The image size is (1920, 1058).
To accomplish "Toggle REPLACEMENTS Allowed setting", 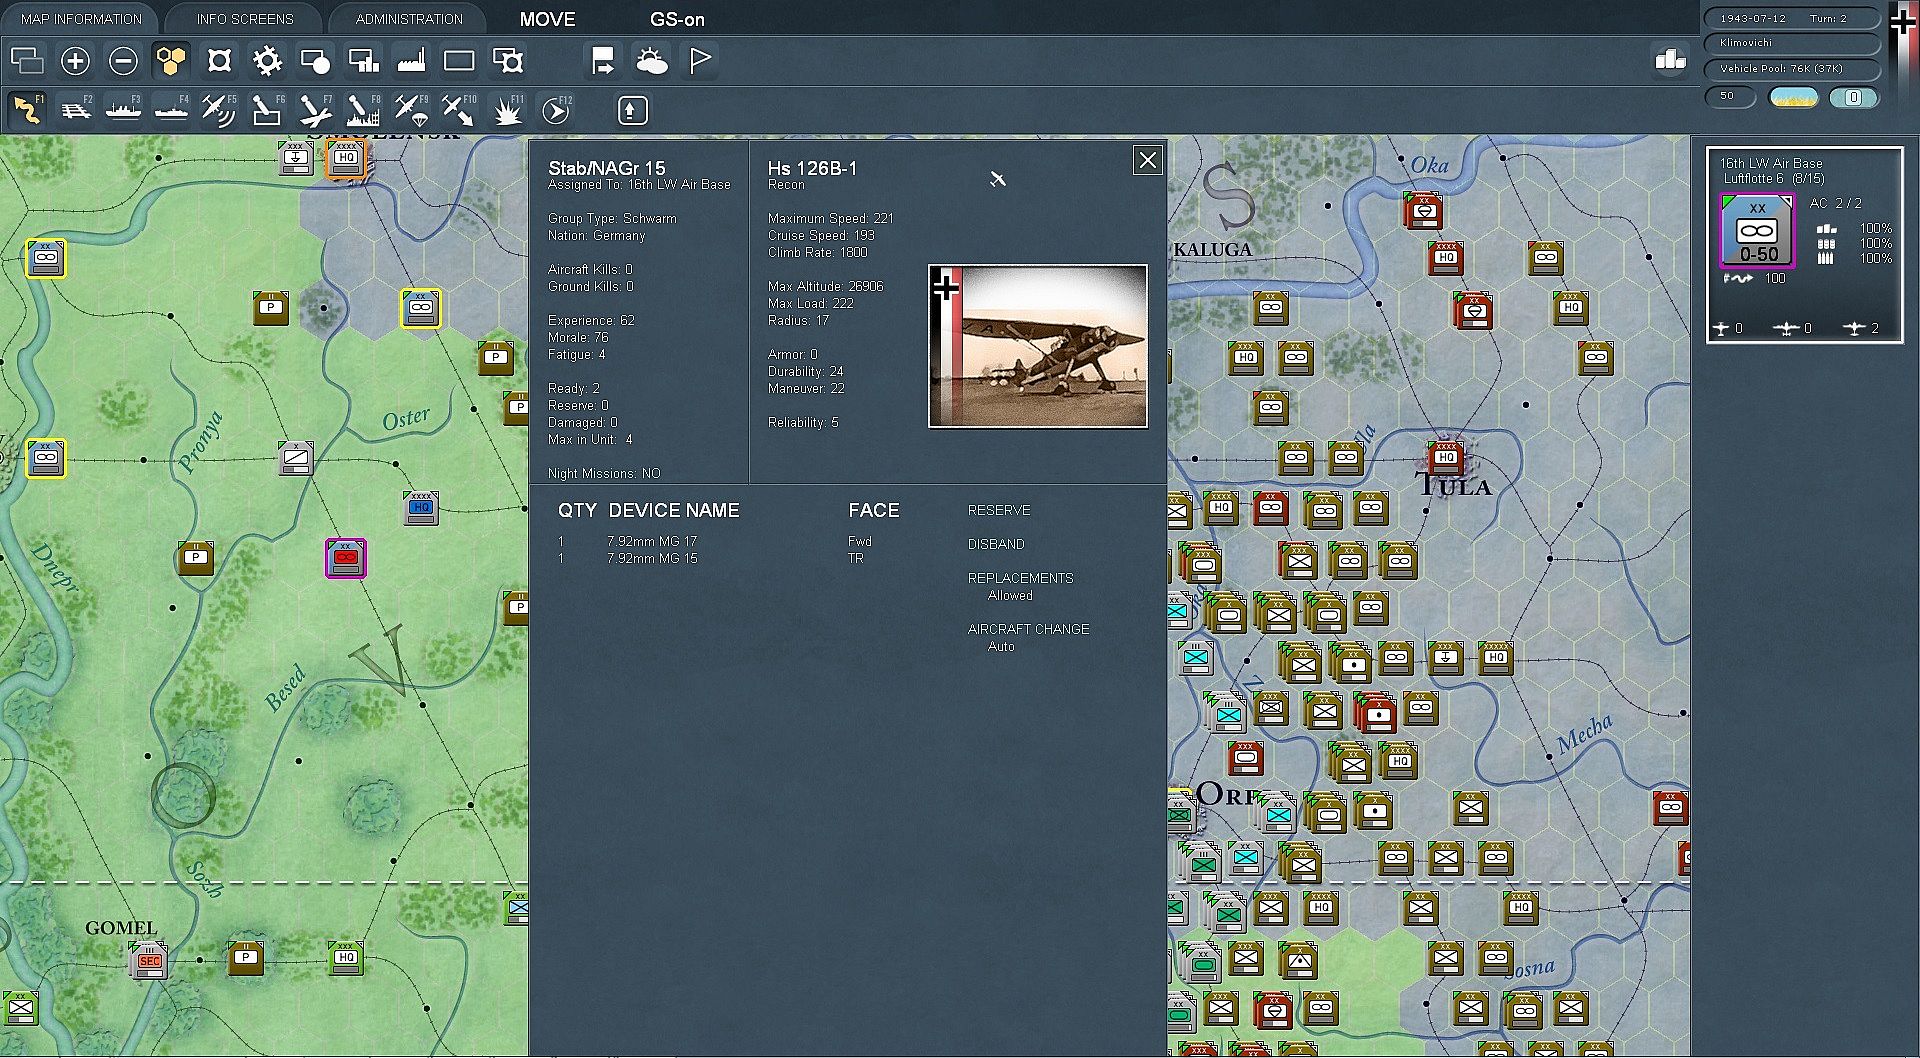I will coord(1010,595).
